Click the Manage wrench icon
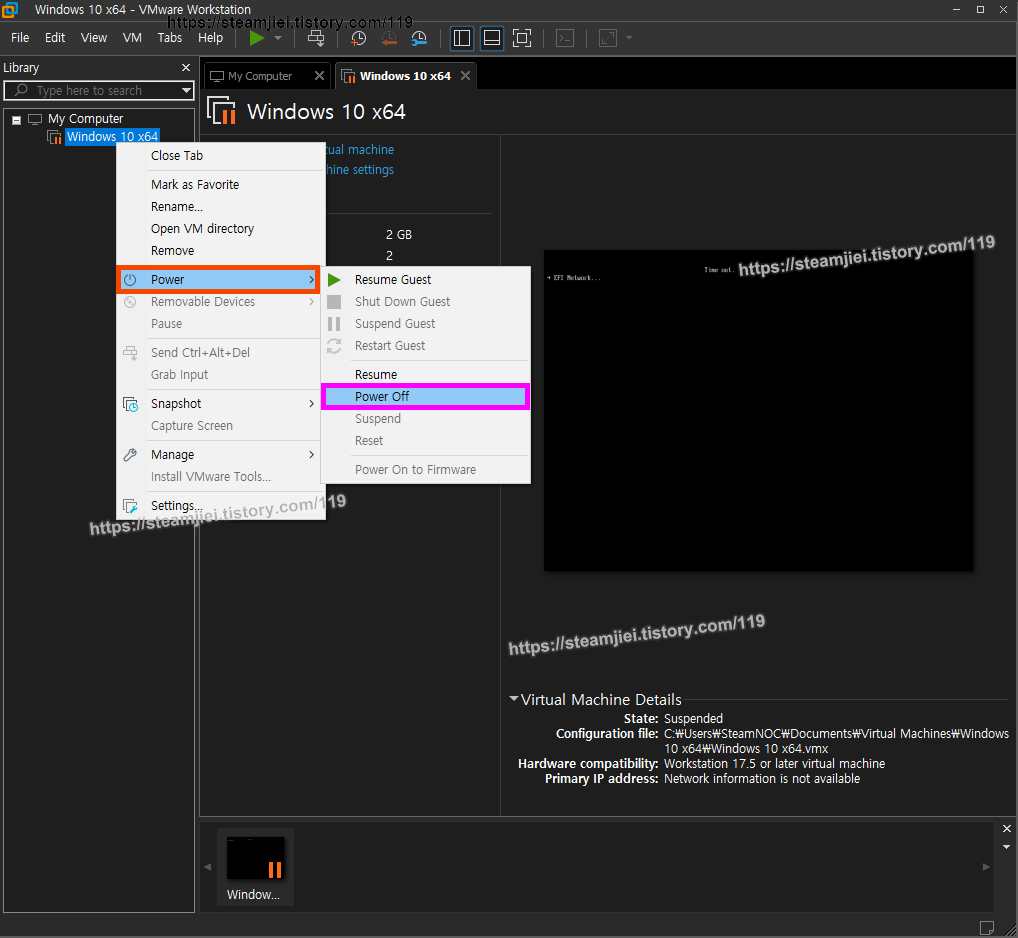This screenshot has width=1018, height=938. point(130,455)
